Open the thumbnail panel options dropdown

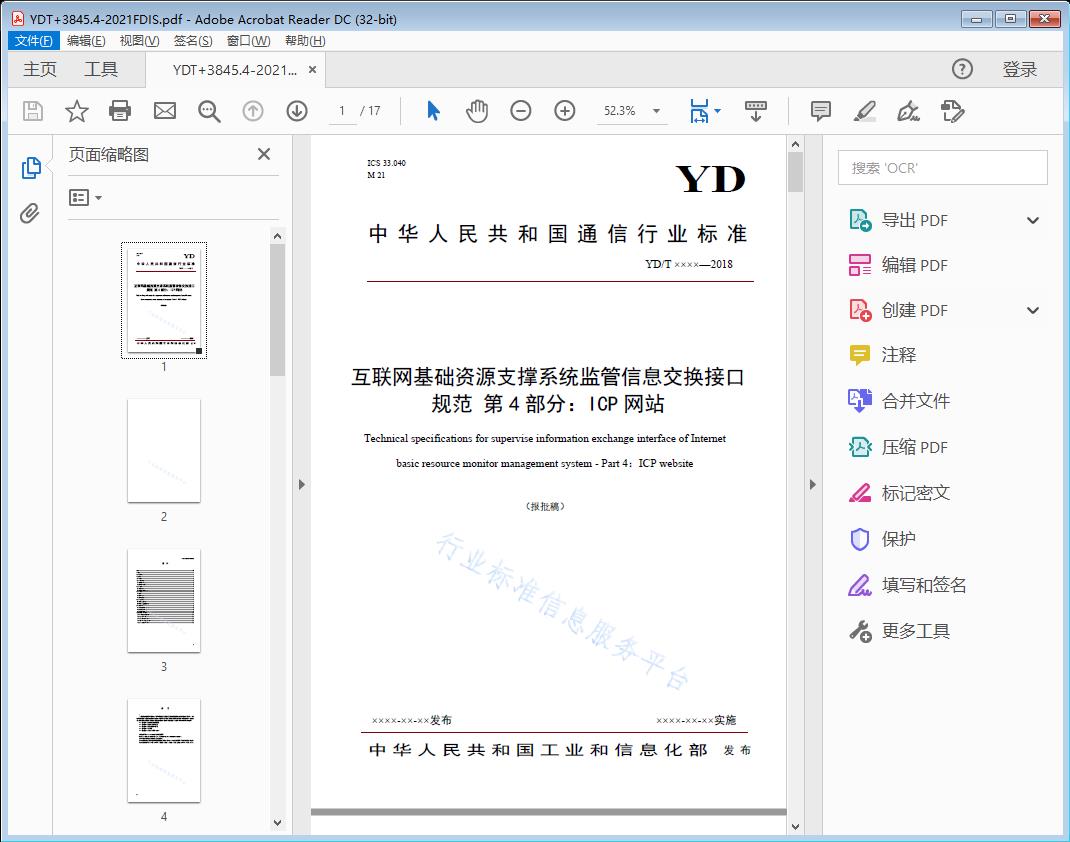84,197
